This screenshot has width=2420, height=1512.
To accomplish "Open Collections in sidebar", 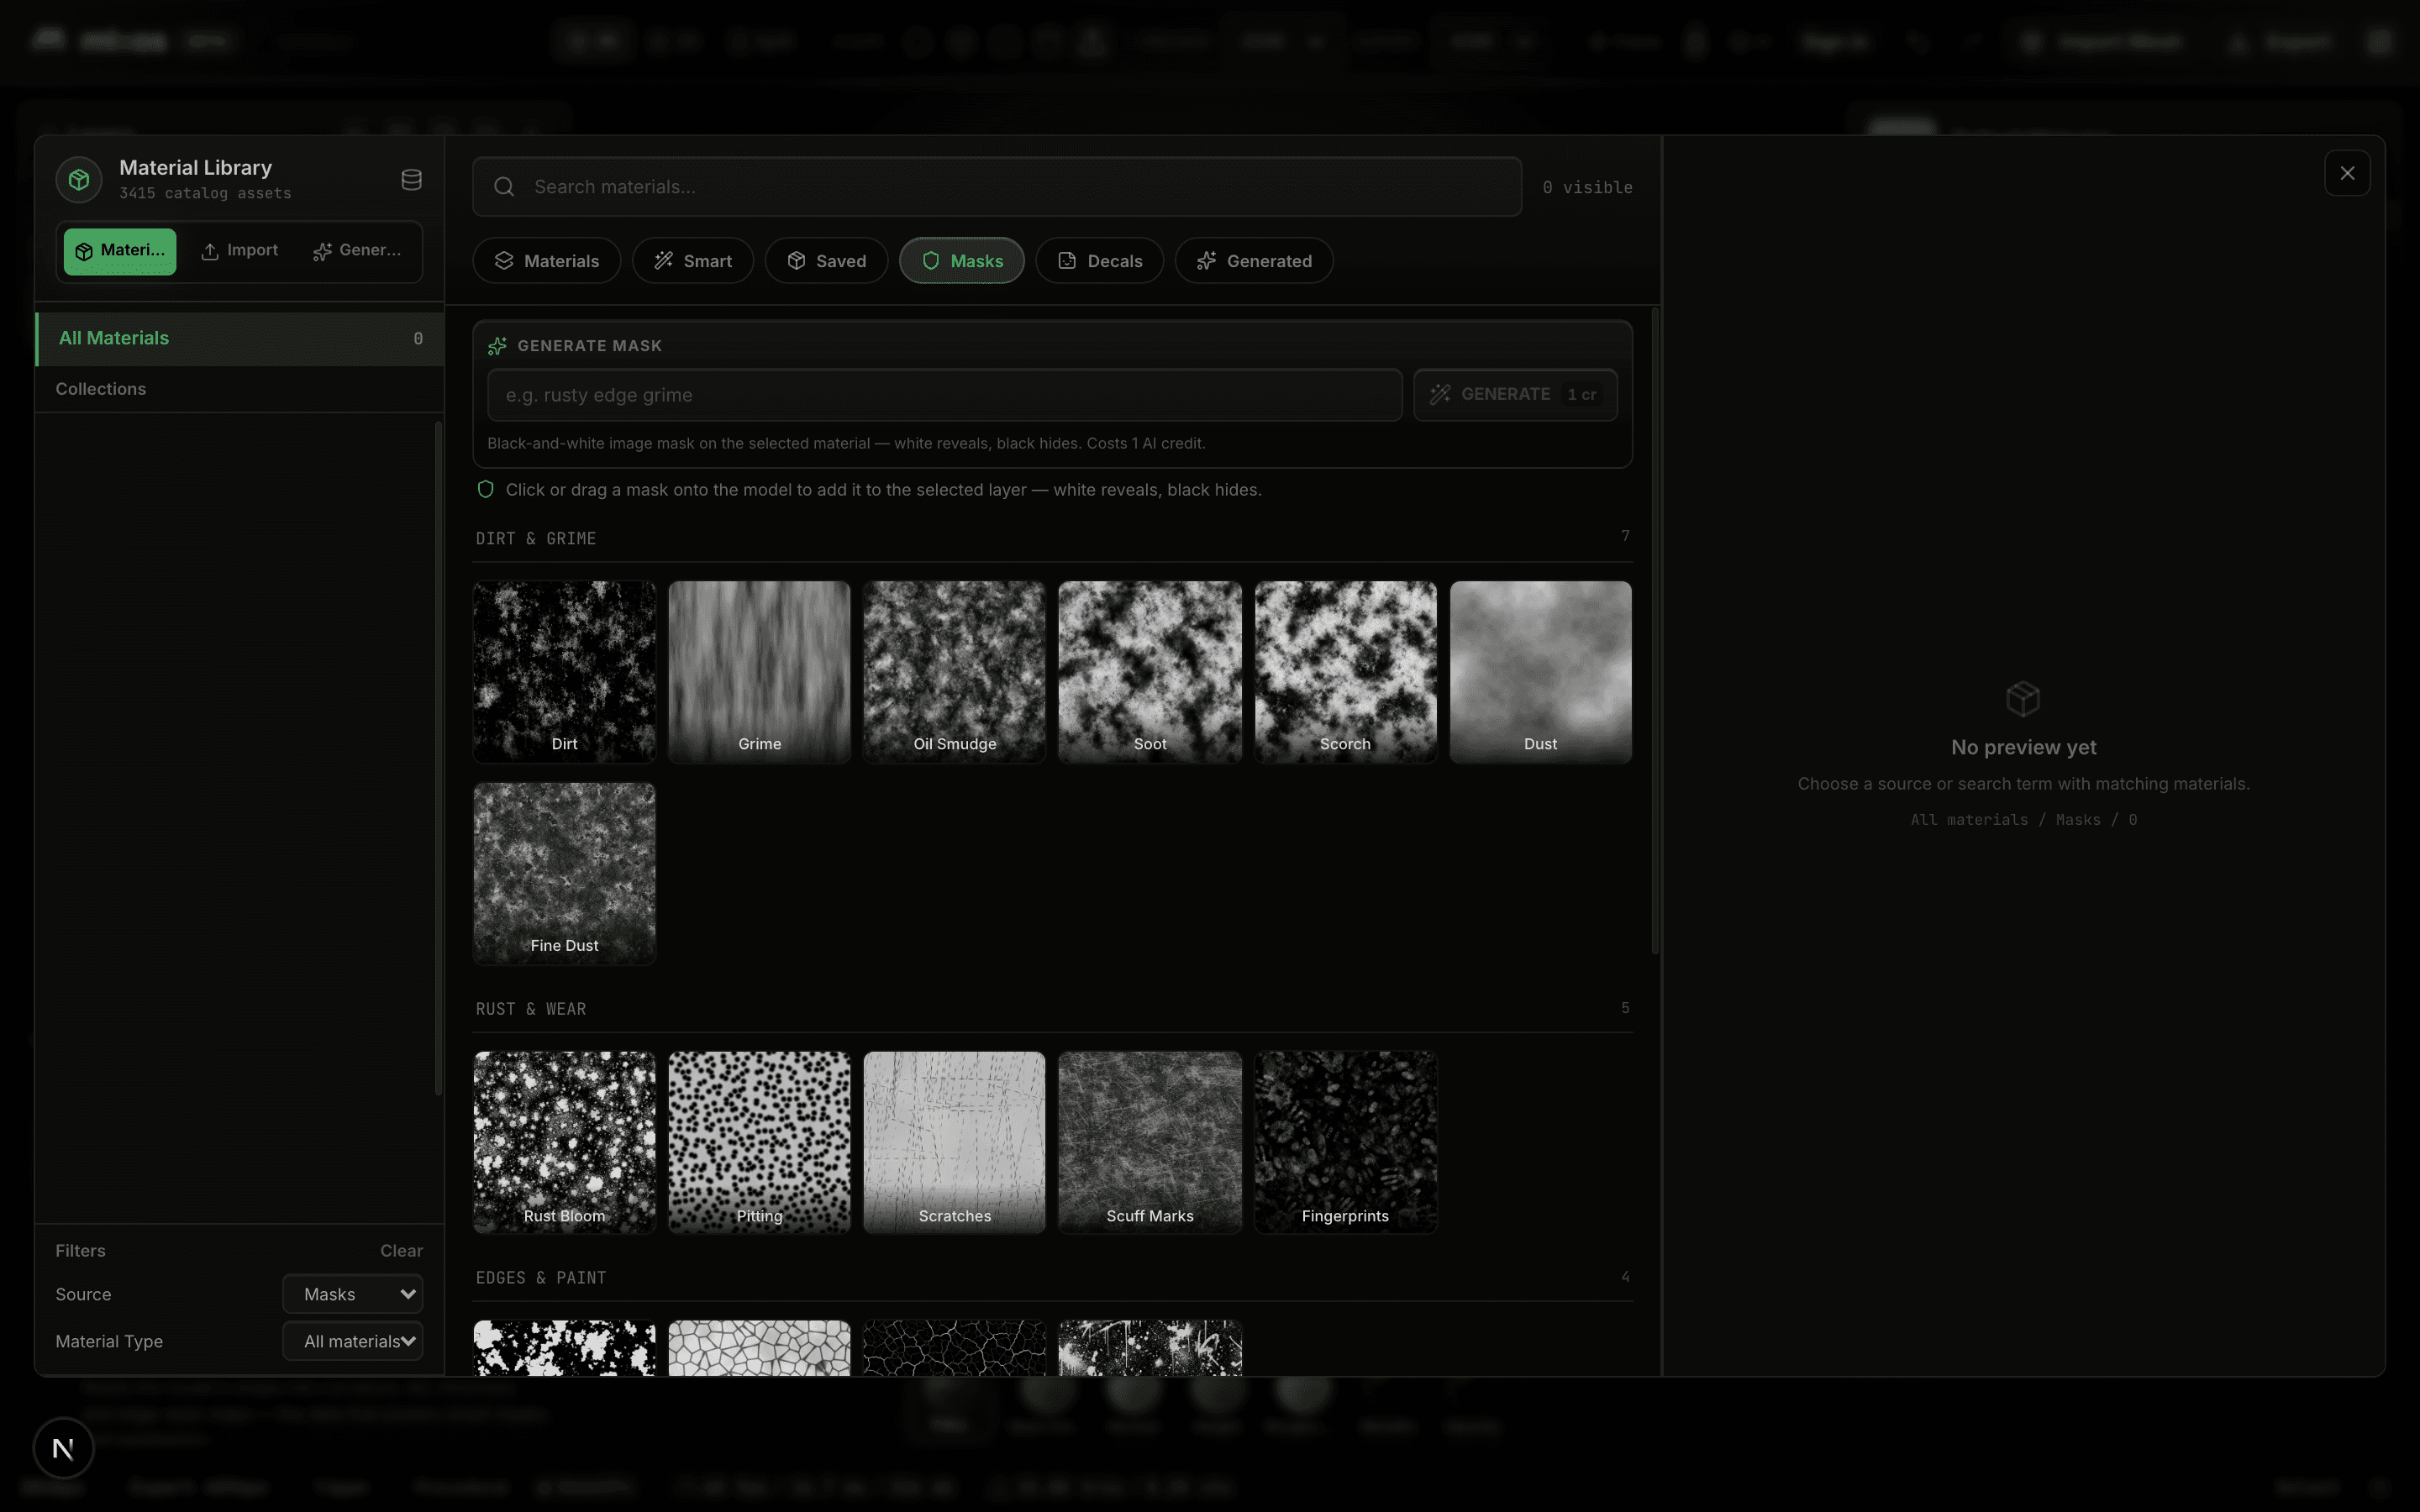I will [240, 389].
